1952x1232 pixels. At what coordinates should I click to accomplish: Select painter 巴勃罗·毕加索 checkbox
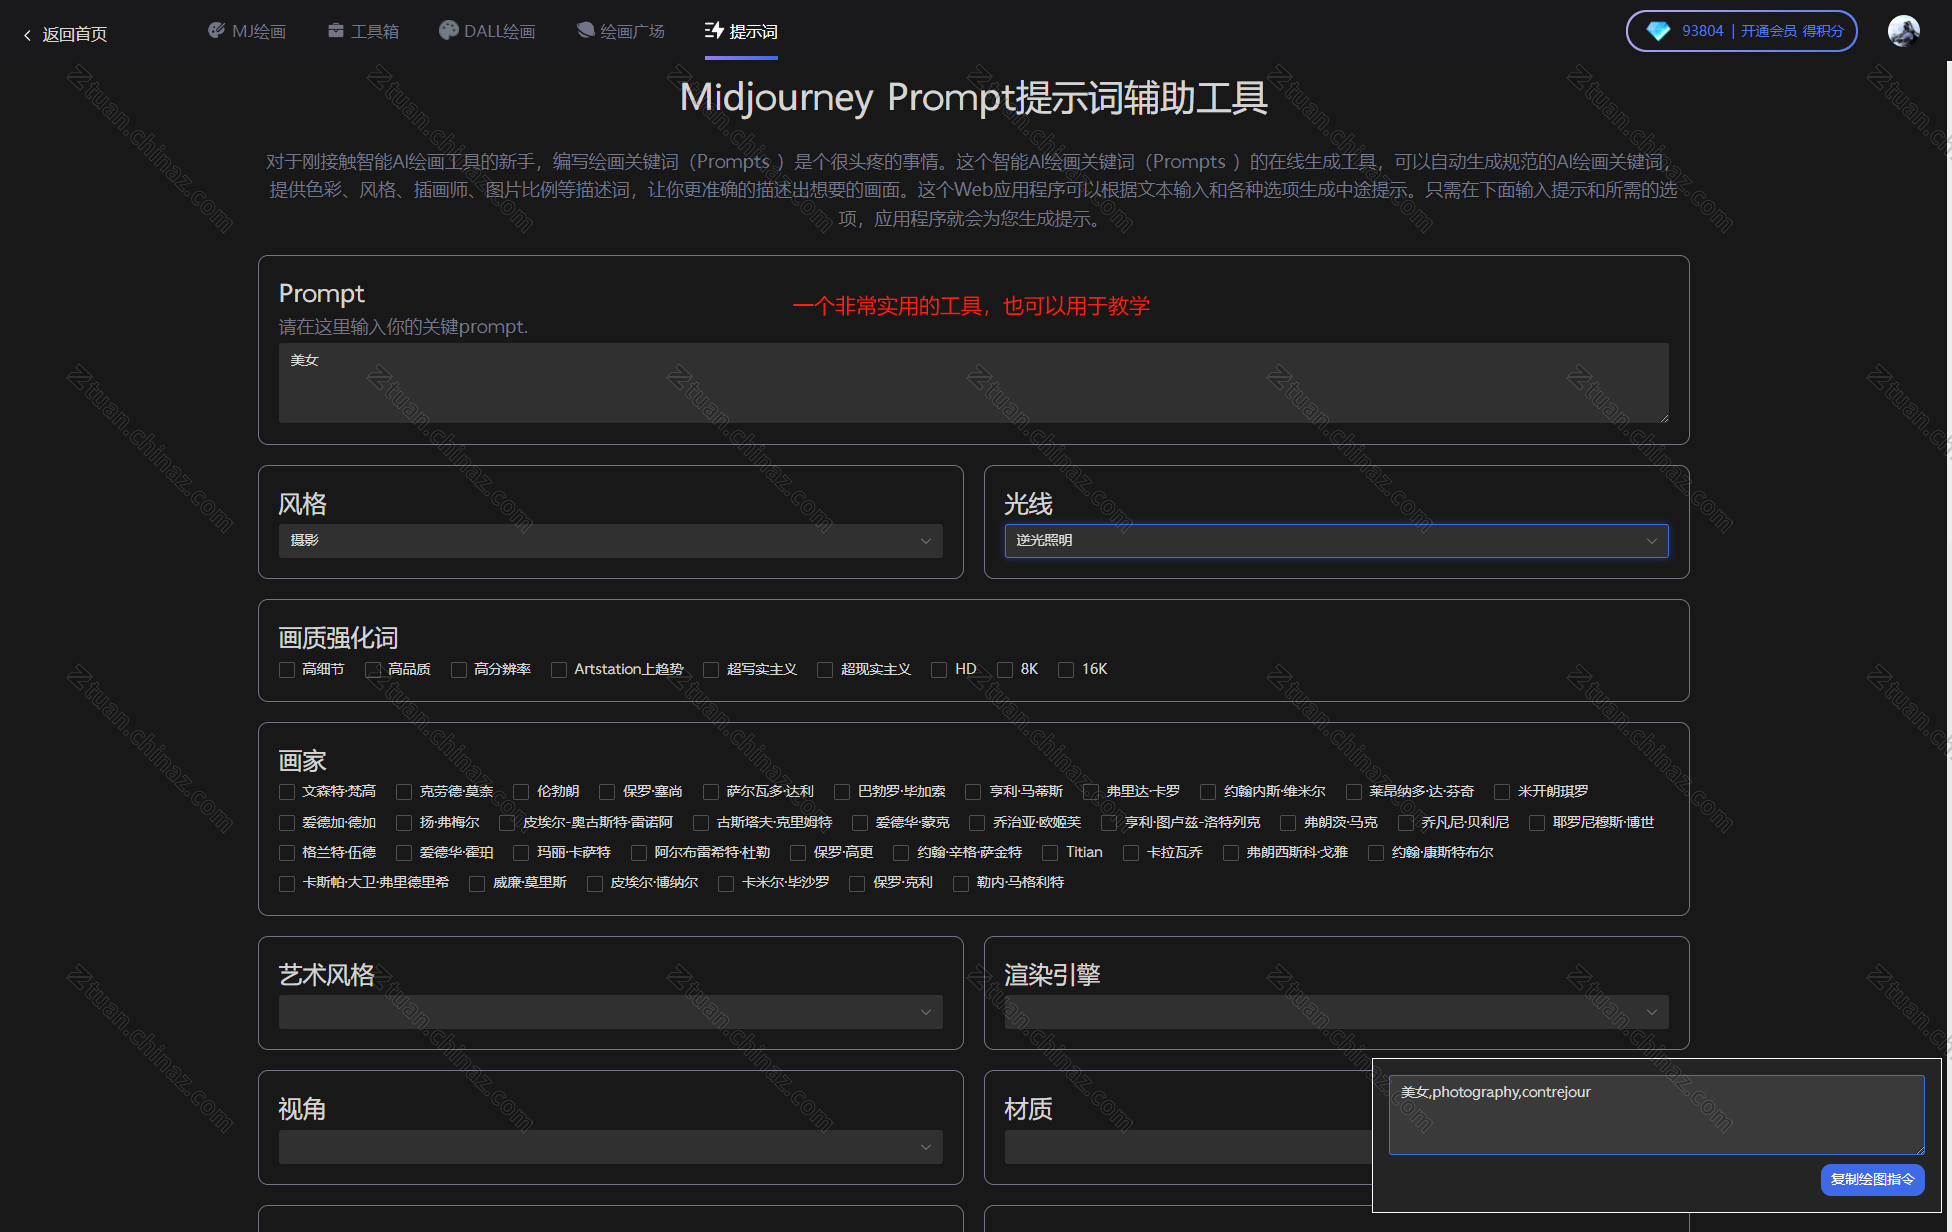pos(842,792)
